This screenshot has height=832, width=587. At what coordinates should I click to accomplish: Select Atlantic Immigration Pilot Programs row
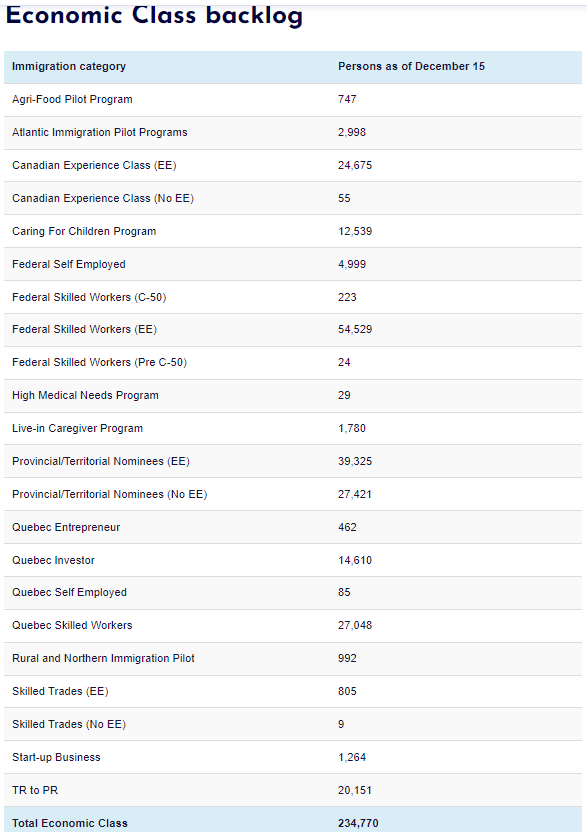pos(293,133)
